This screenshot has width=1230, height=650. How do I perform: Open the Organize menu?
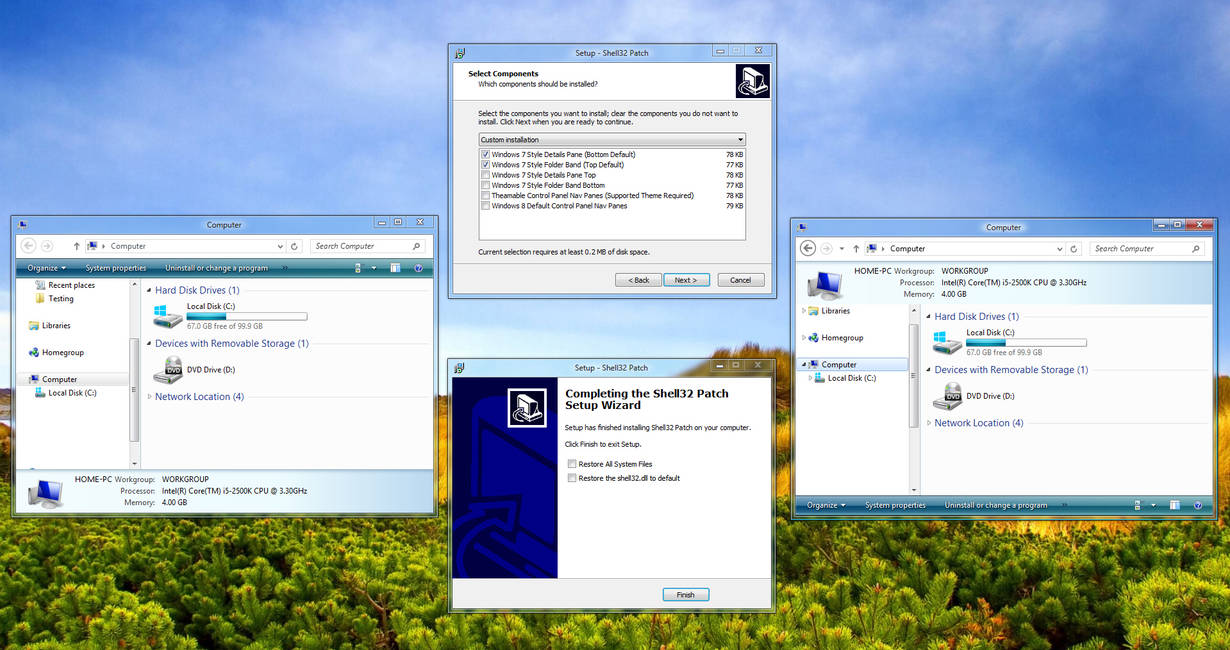45,267
